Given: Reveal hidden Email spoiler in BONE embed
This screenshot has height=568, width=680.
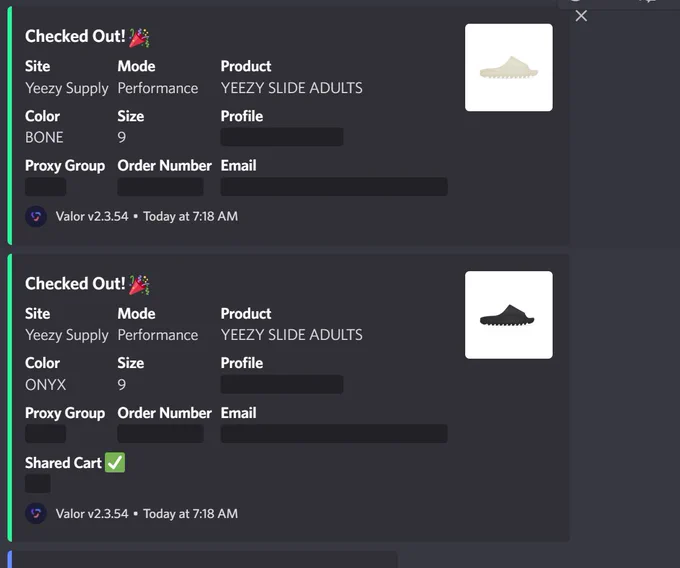Looking at the screenshot, I should coord(334,186).
